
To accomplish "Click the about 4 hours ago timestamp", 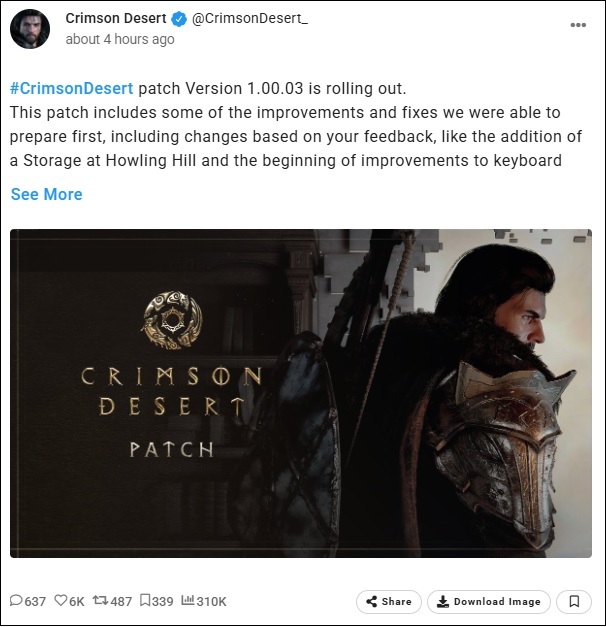I will pos(120,39).
